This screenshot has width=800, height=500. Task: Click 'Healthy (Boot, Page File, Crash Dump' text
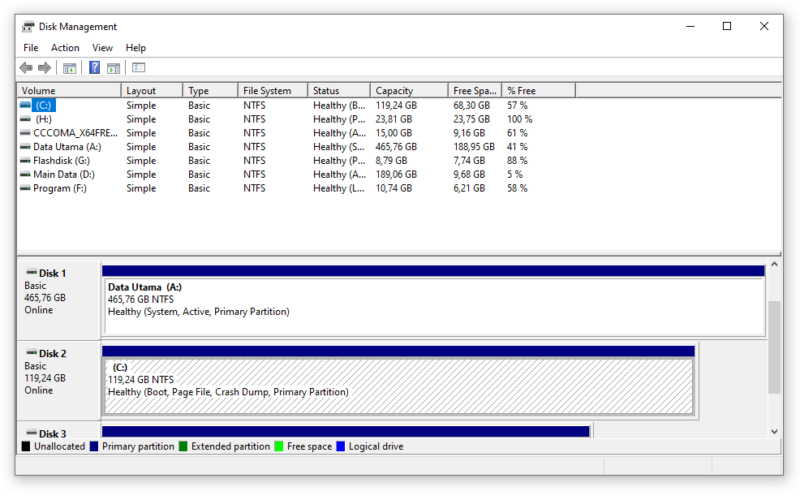click(189, 392)
